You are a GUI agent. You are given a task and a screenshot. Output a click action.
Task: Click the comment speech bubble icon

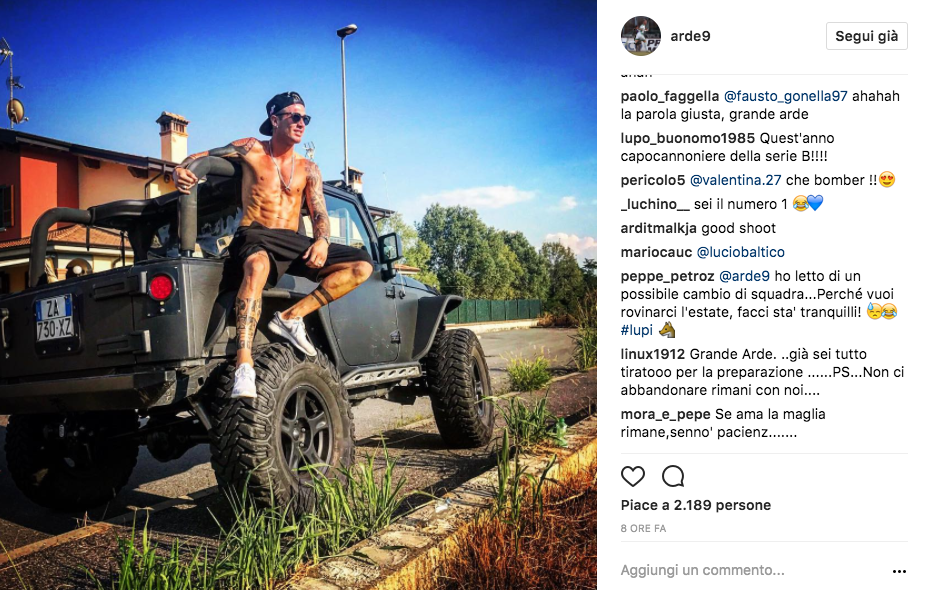[x=673, y=476]
